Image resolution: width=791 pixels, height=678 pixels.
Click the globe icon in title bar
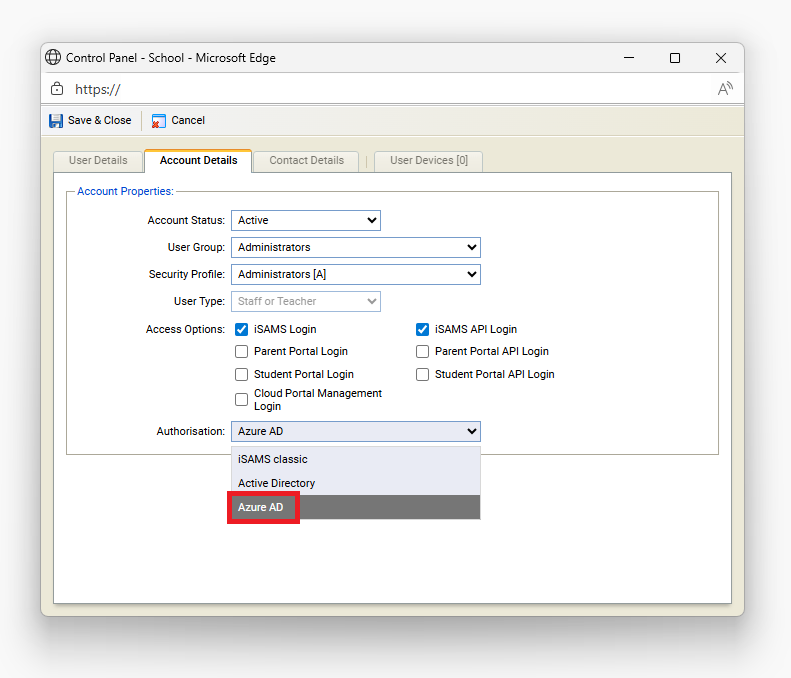tap(54, 58)
